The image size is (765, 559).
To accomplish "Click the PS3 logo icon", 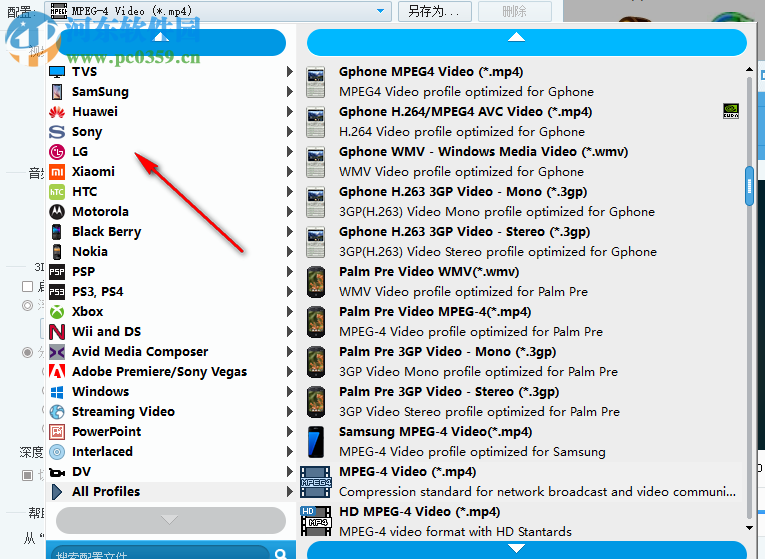I will coord(57,292).
